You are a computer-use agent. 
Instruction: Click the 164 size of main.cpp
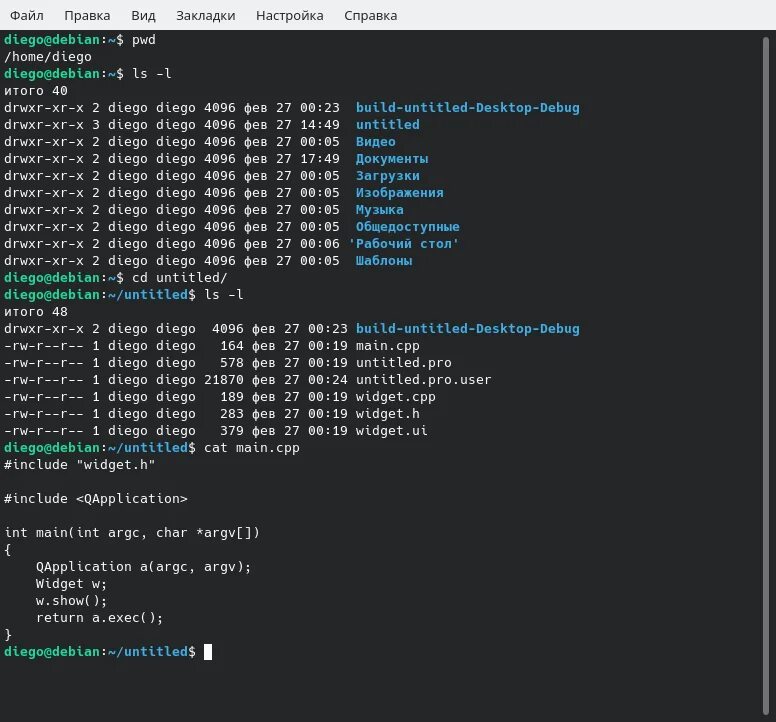coord(232,345)
